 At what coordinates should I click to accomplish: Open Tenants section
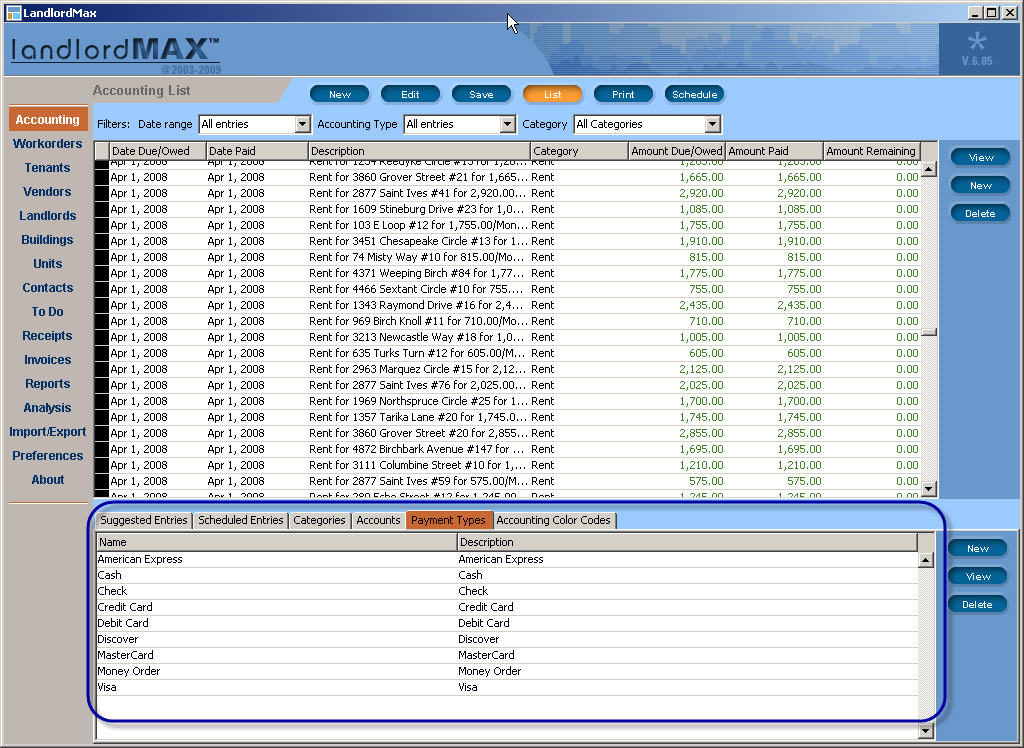[48, 168]
